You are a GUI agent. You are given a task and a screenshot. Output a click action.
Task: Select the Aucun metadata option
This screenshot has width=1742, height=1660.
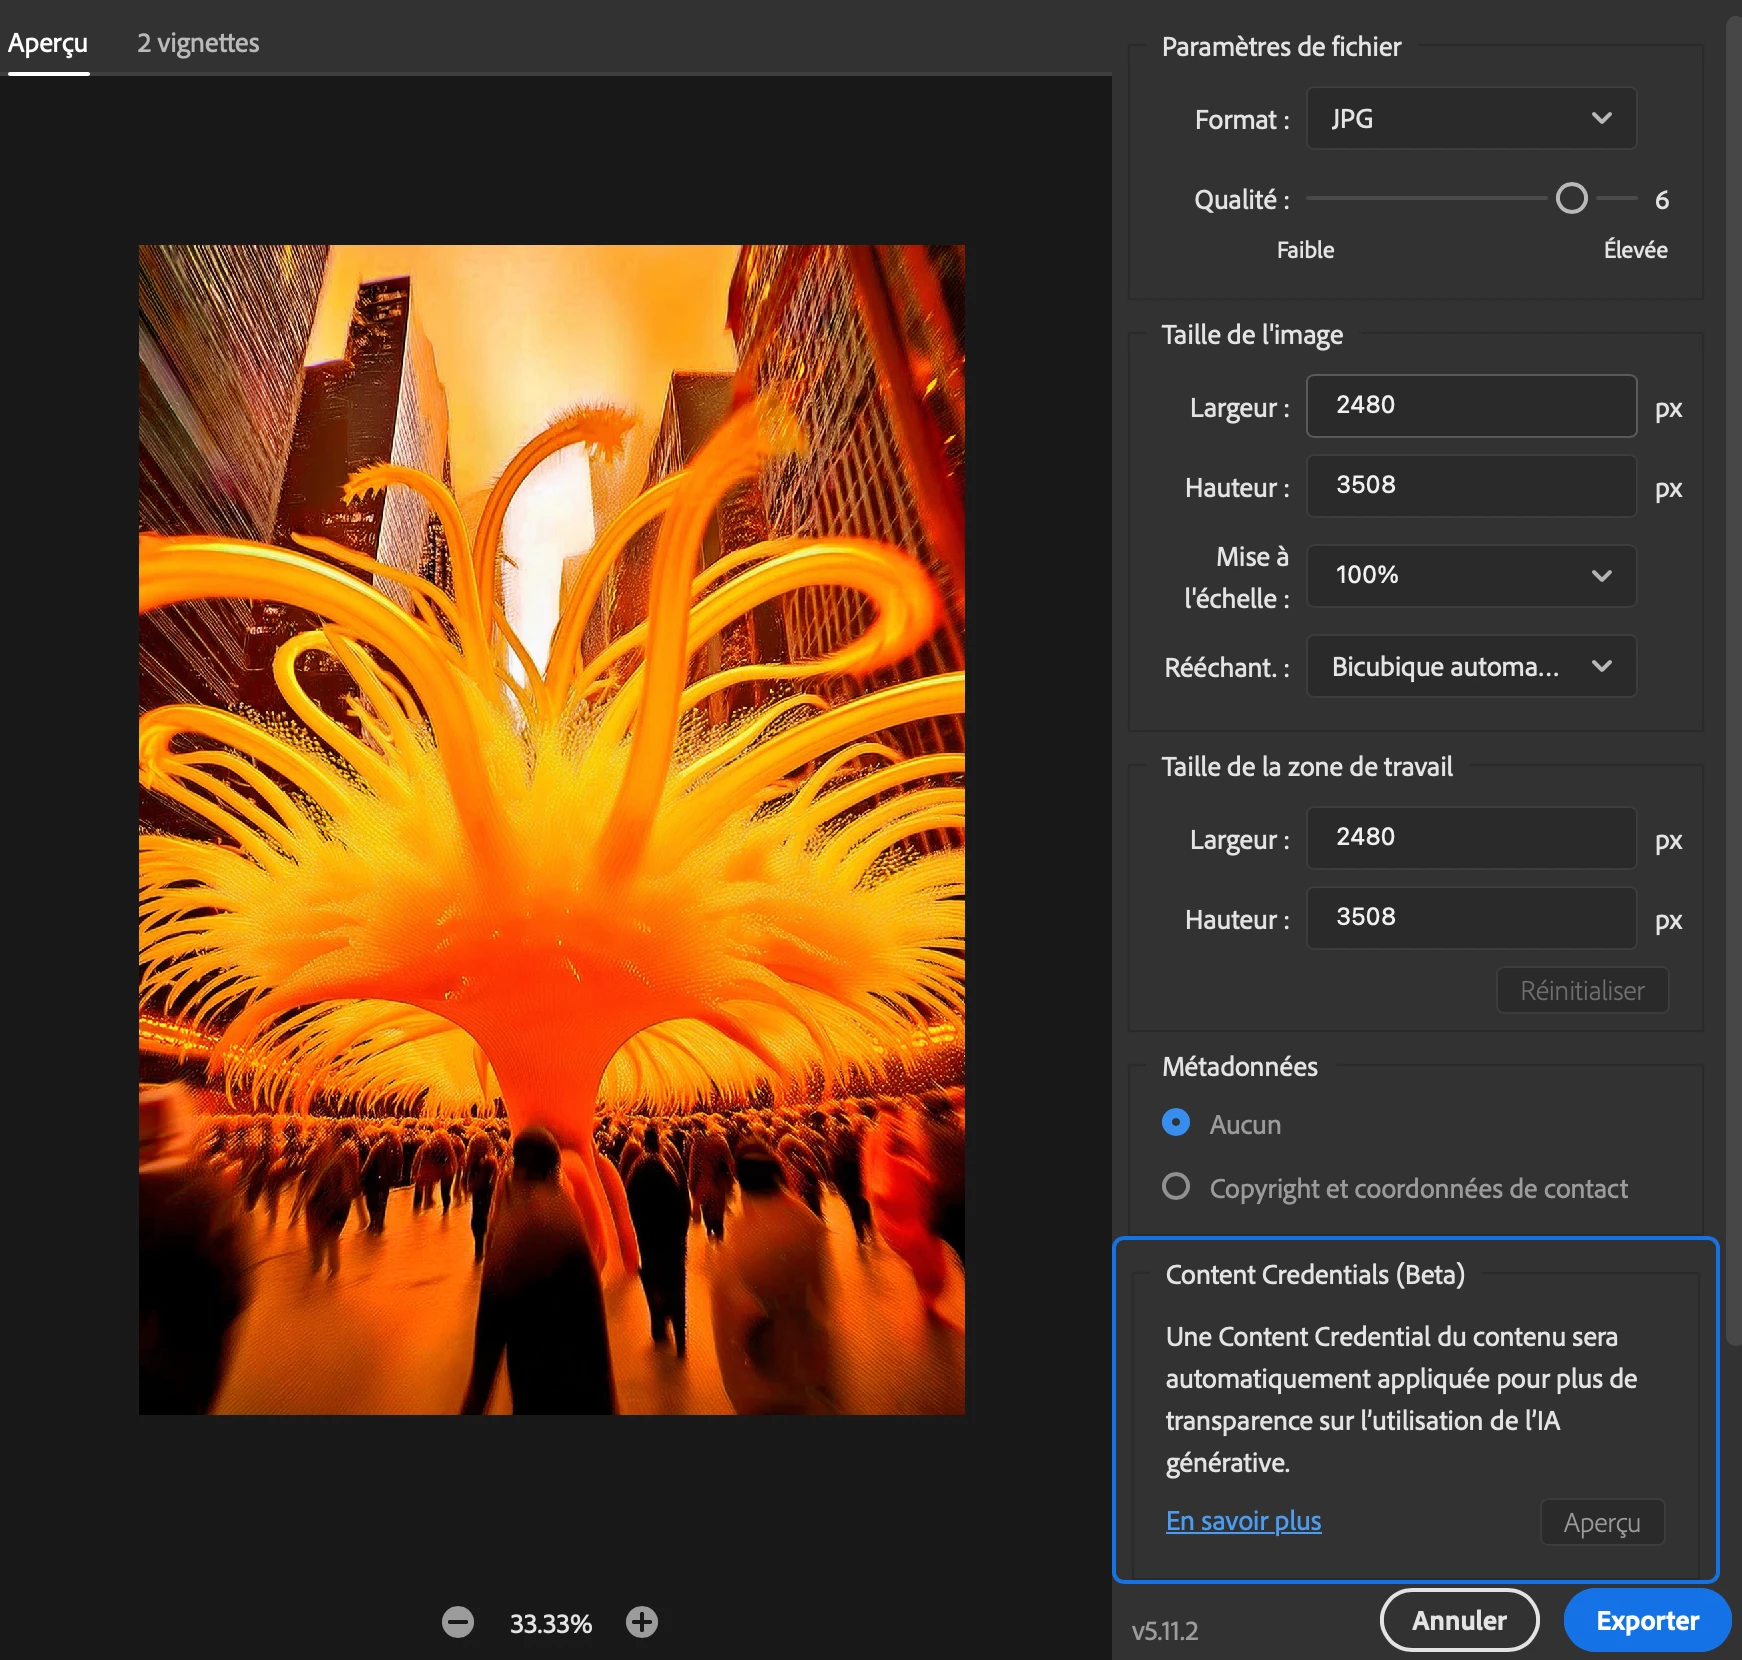[1176, 1123]
